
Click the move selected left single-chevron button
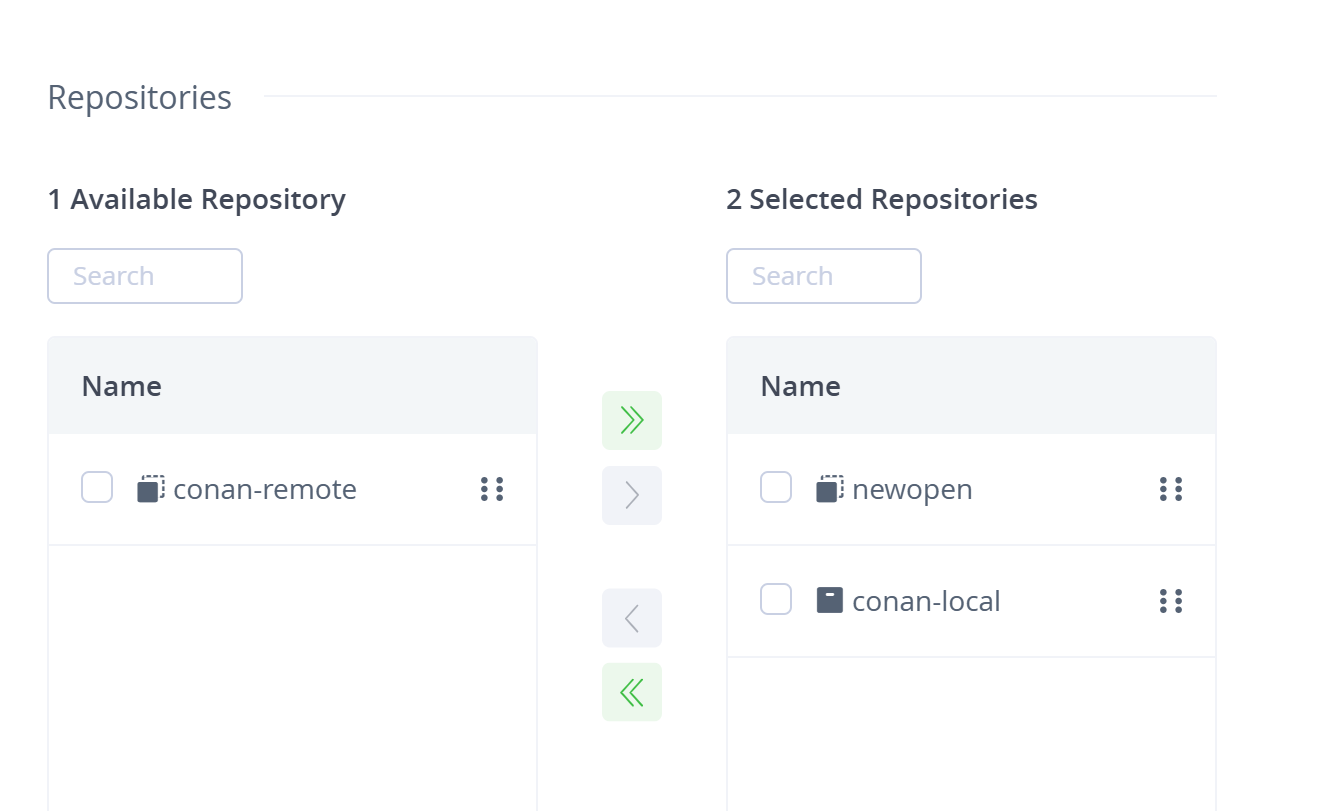coord(631,618)
